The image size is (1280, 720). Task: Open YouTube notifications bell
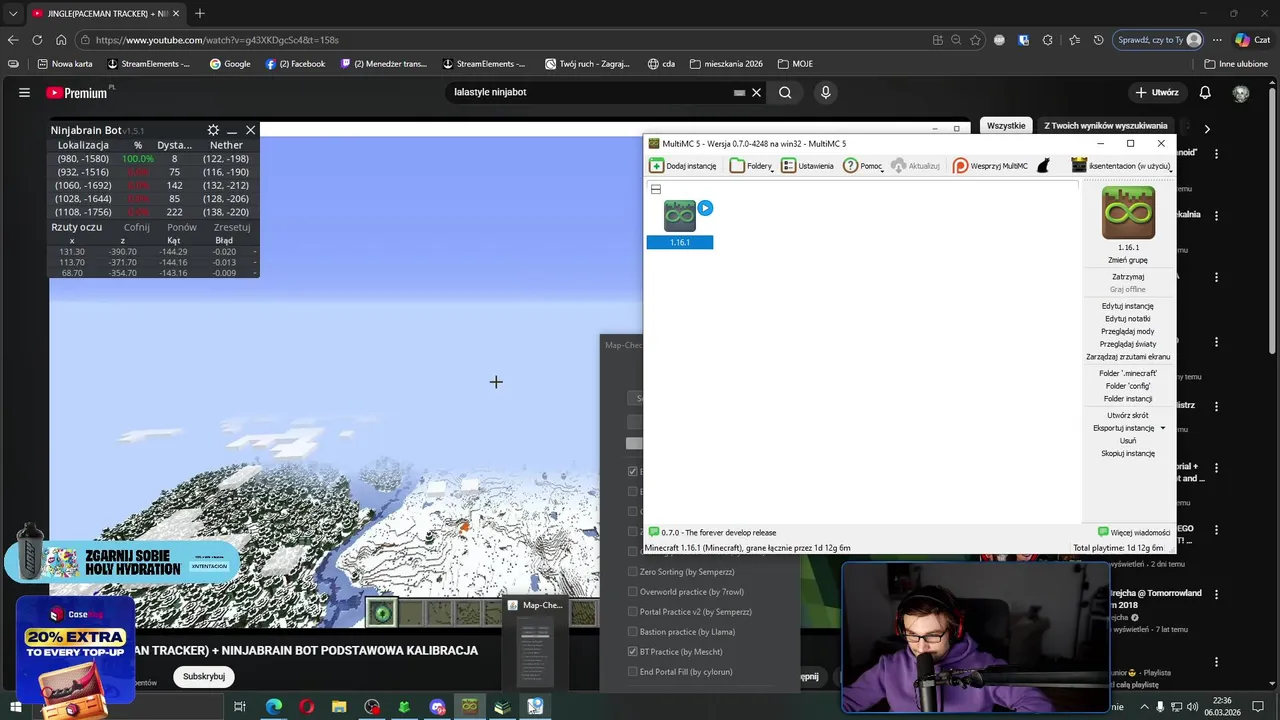pos(1205,92)
